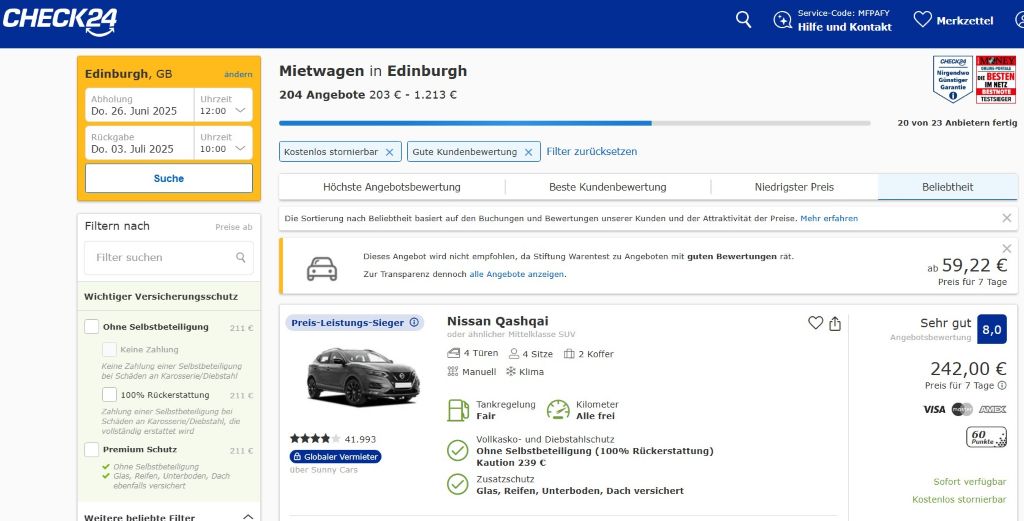Save Nissan Qashqai to Merkzettel heart
This screenshot has height=521, width=1024.
pos(815,323)
